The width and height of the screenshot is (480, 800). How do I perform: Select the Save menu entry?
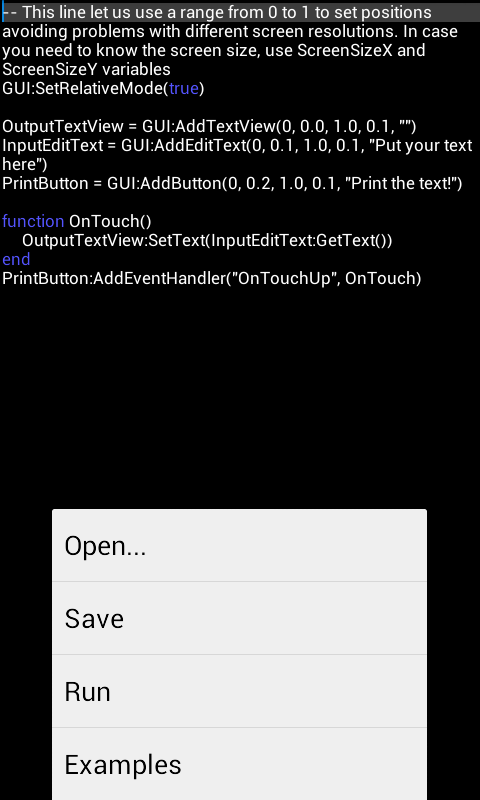pyautogui.click(x=239, y=618)
